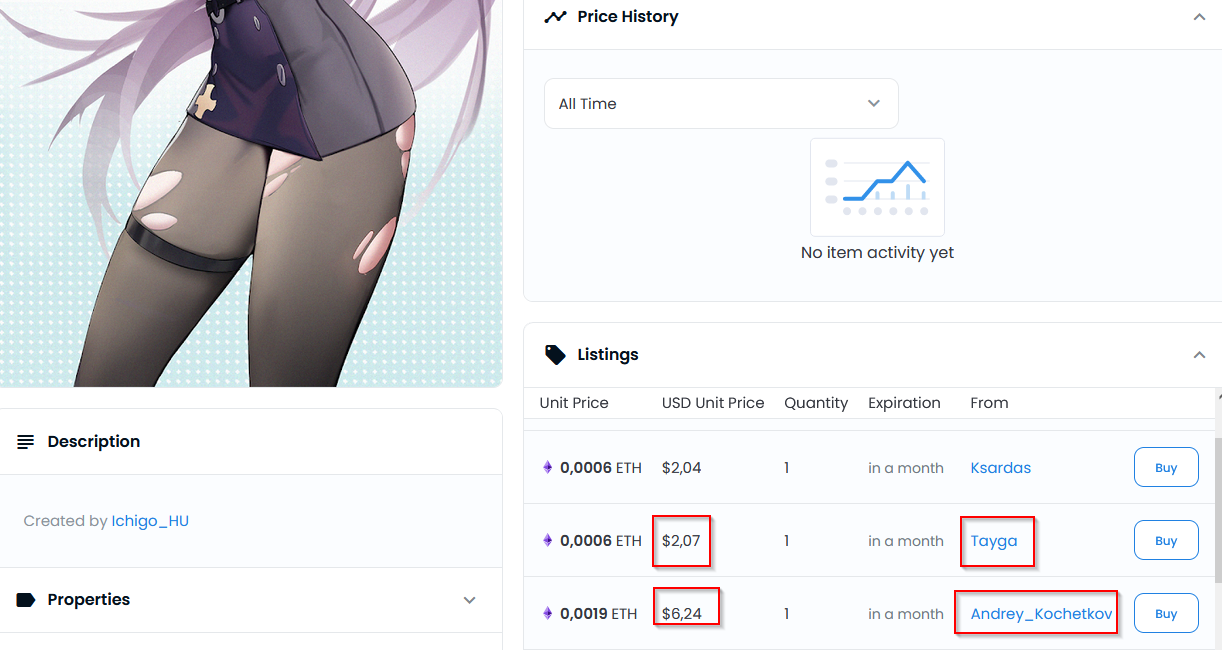Click the ETH icon in Tayga listing
1222x650 pixels.
click(547, 540)
